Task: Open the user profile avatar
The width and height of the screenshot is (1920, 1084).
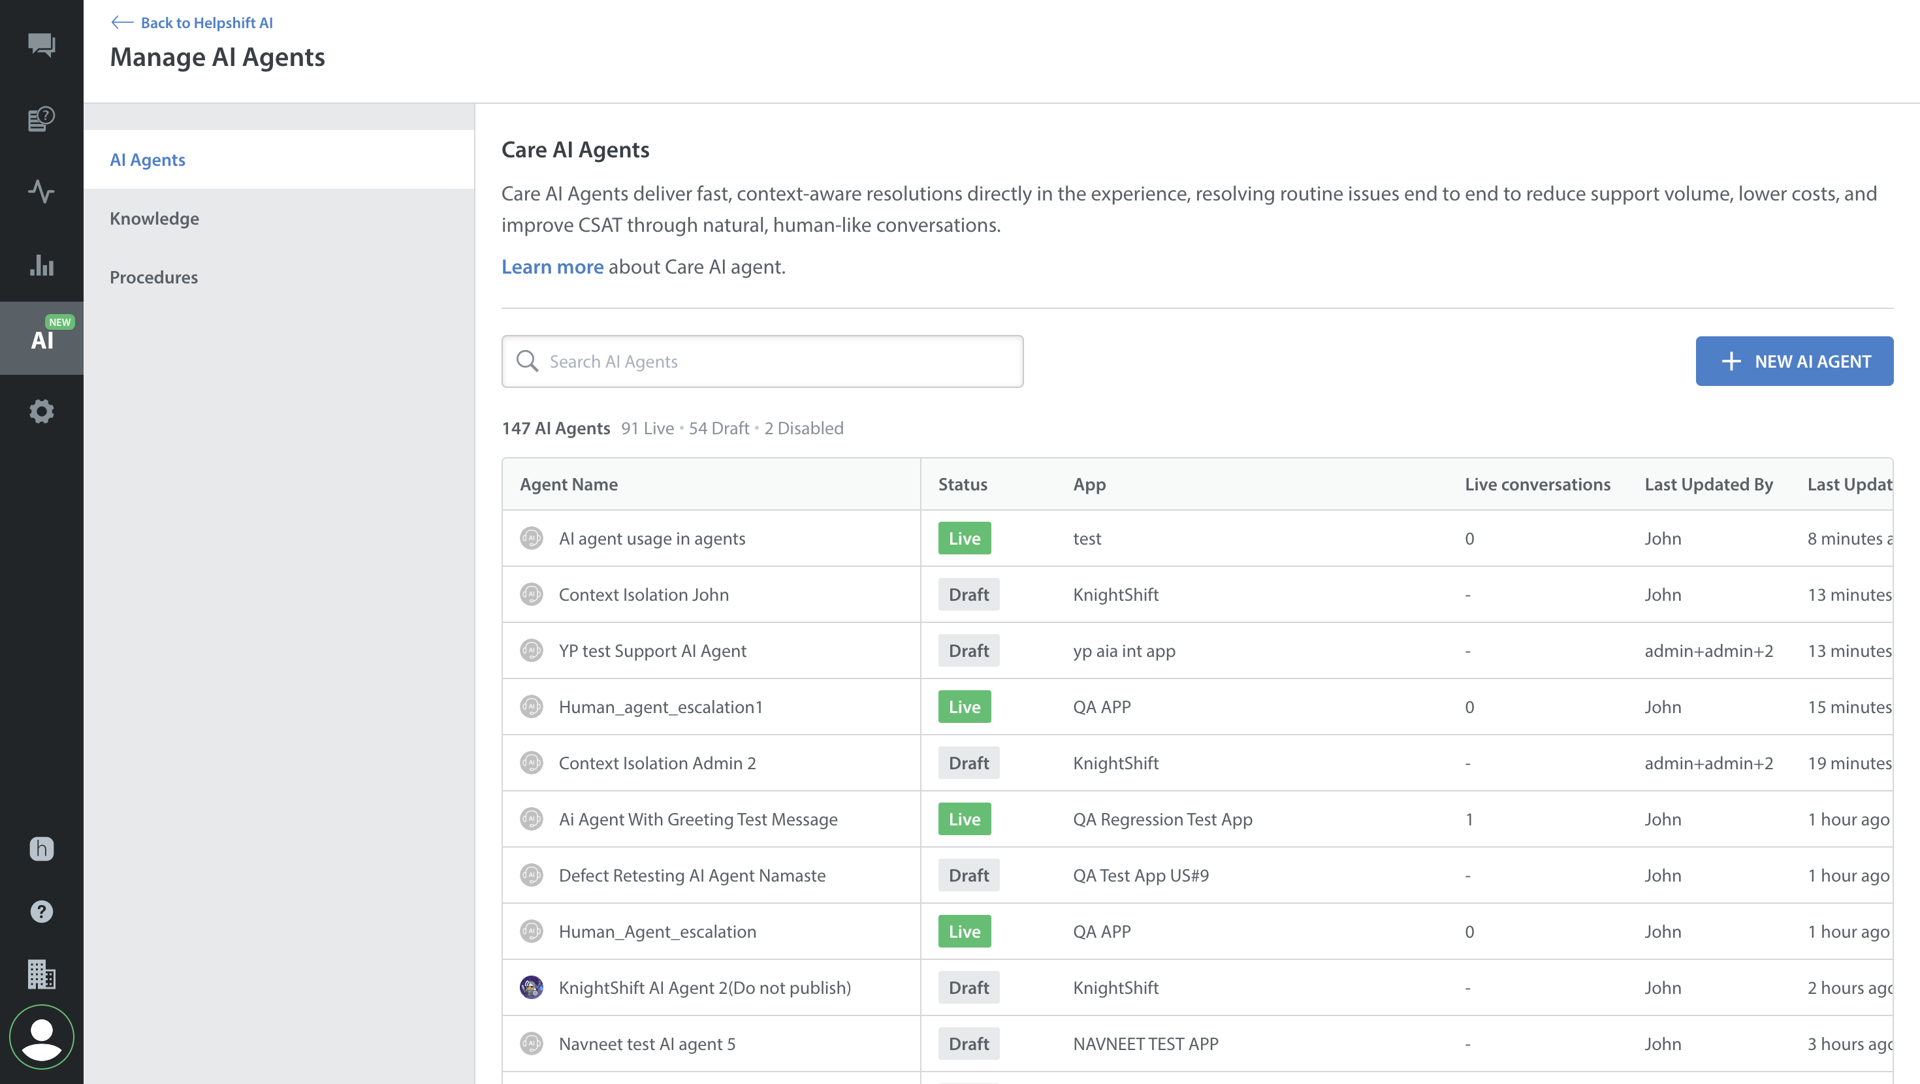Action: (x=41, y=1038)
